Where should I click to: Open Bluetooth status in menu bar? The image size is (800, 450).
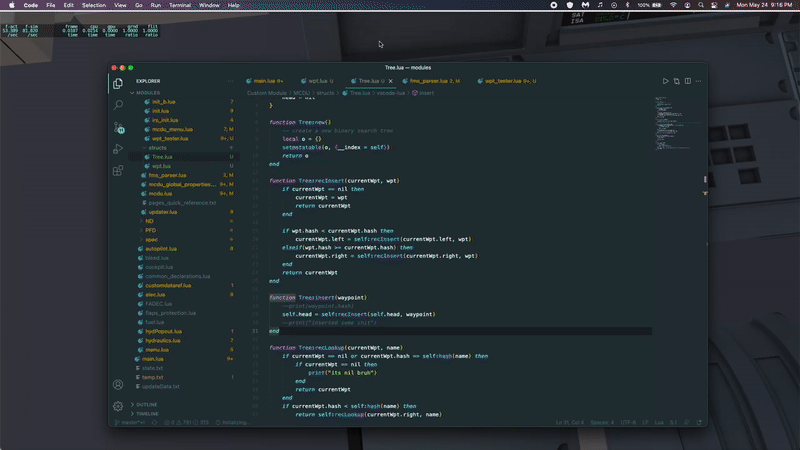click(628, 5)
